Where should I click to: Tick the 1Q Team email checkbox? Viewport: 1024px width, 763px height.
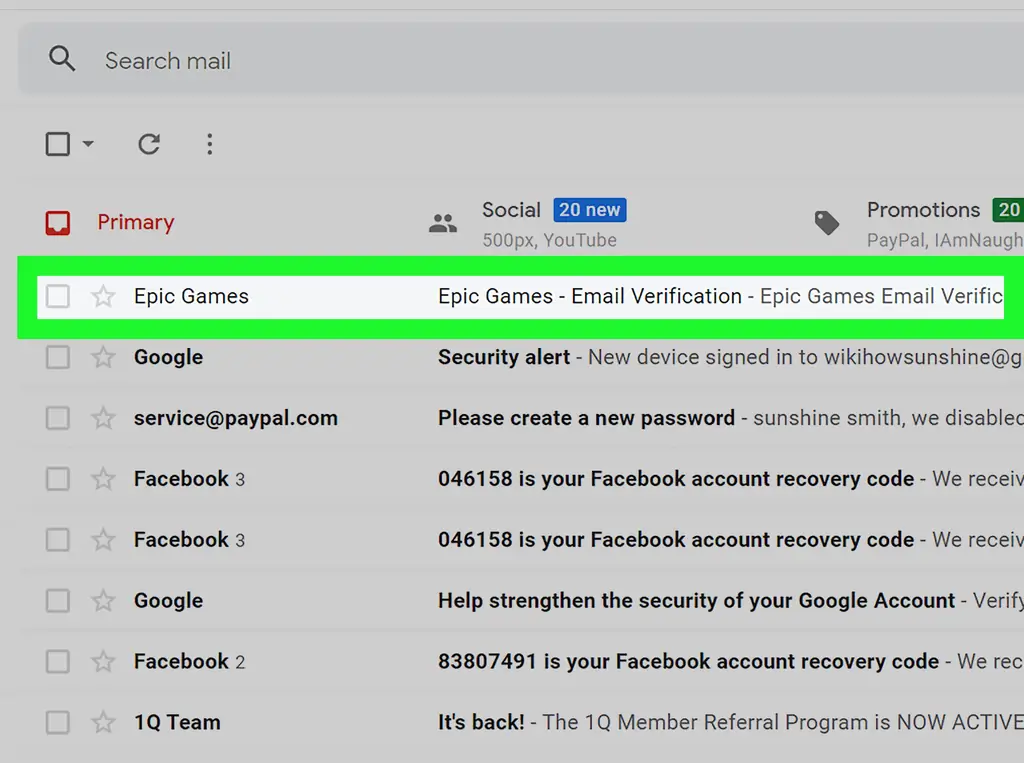pos(57,722)
